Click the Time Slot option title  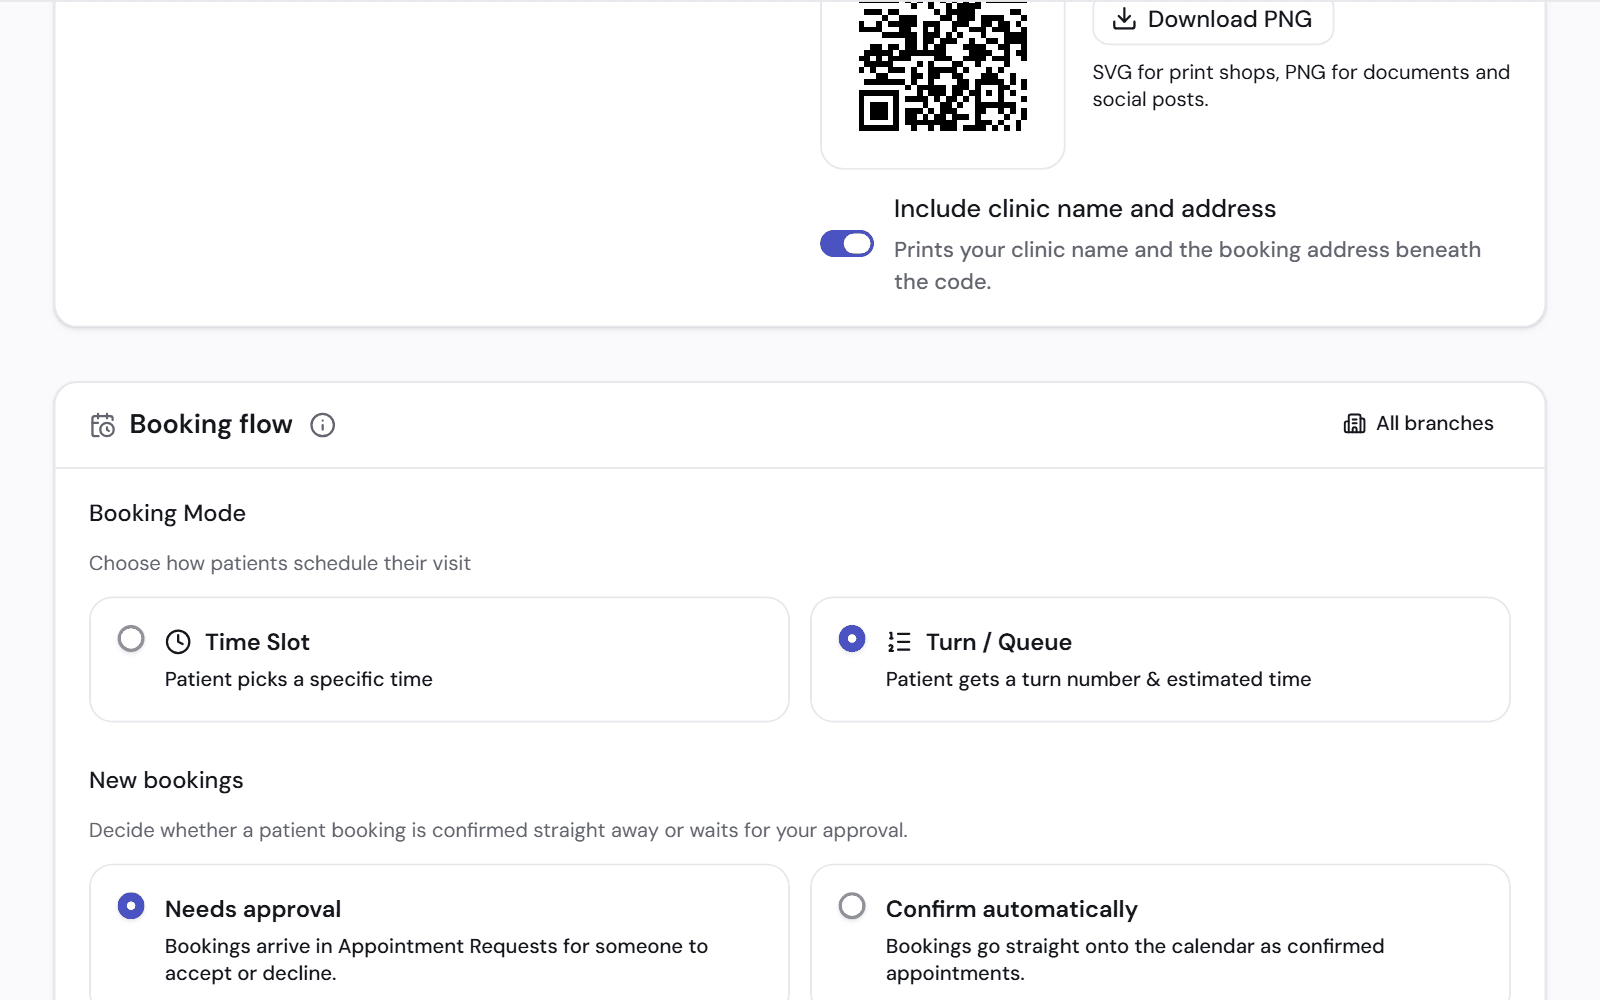point(257,642)
